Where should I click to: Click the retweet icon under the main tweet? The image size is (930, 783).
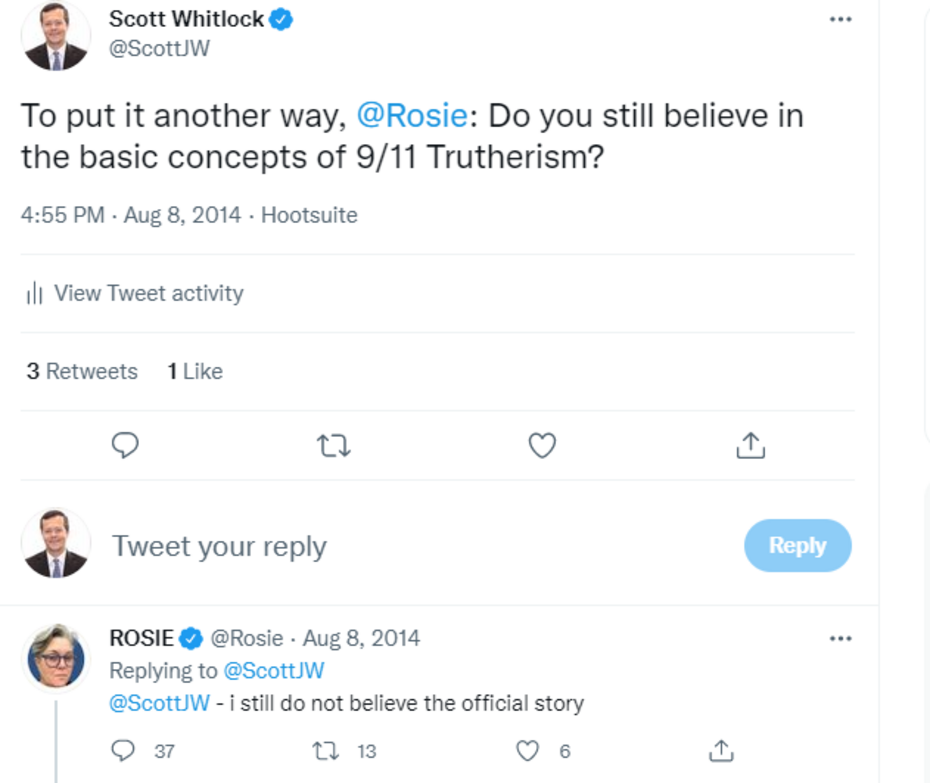click(x=333, y=446)
